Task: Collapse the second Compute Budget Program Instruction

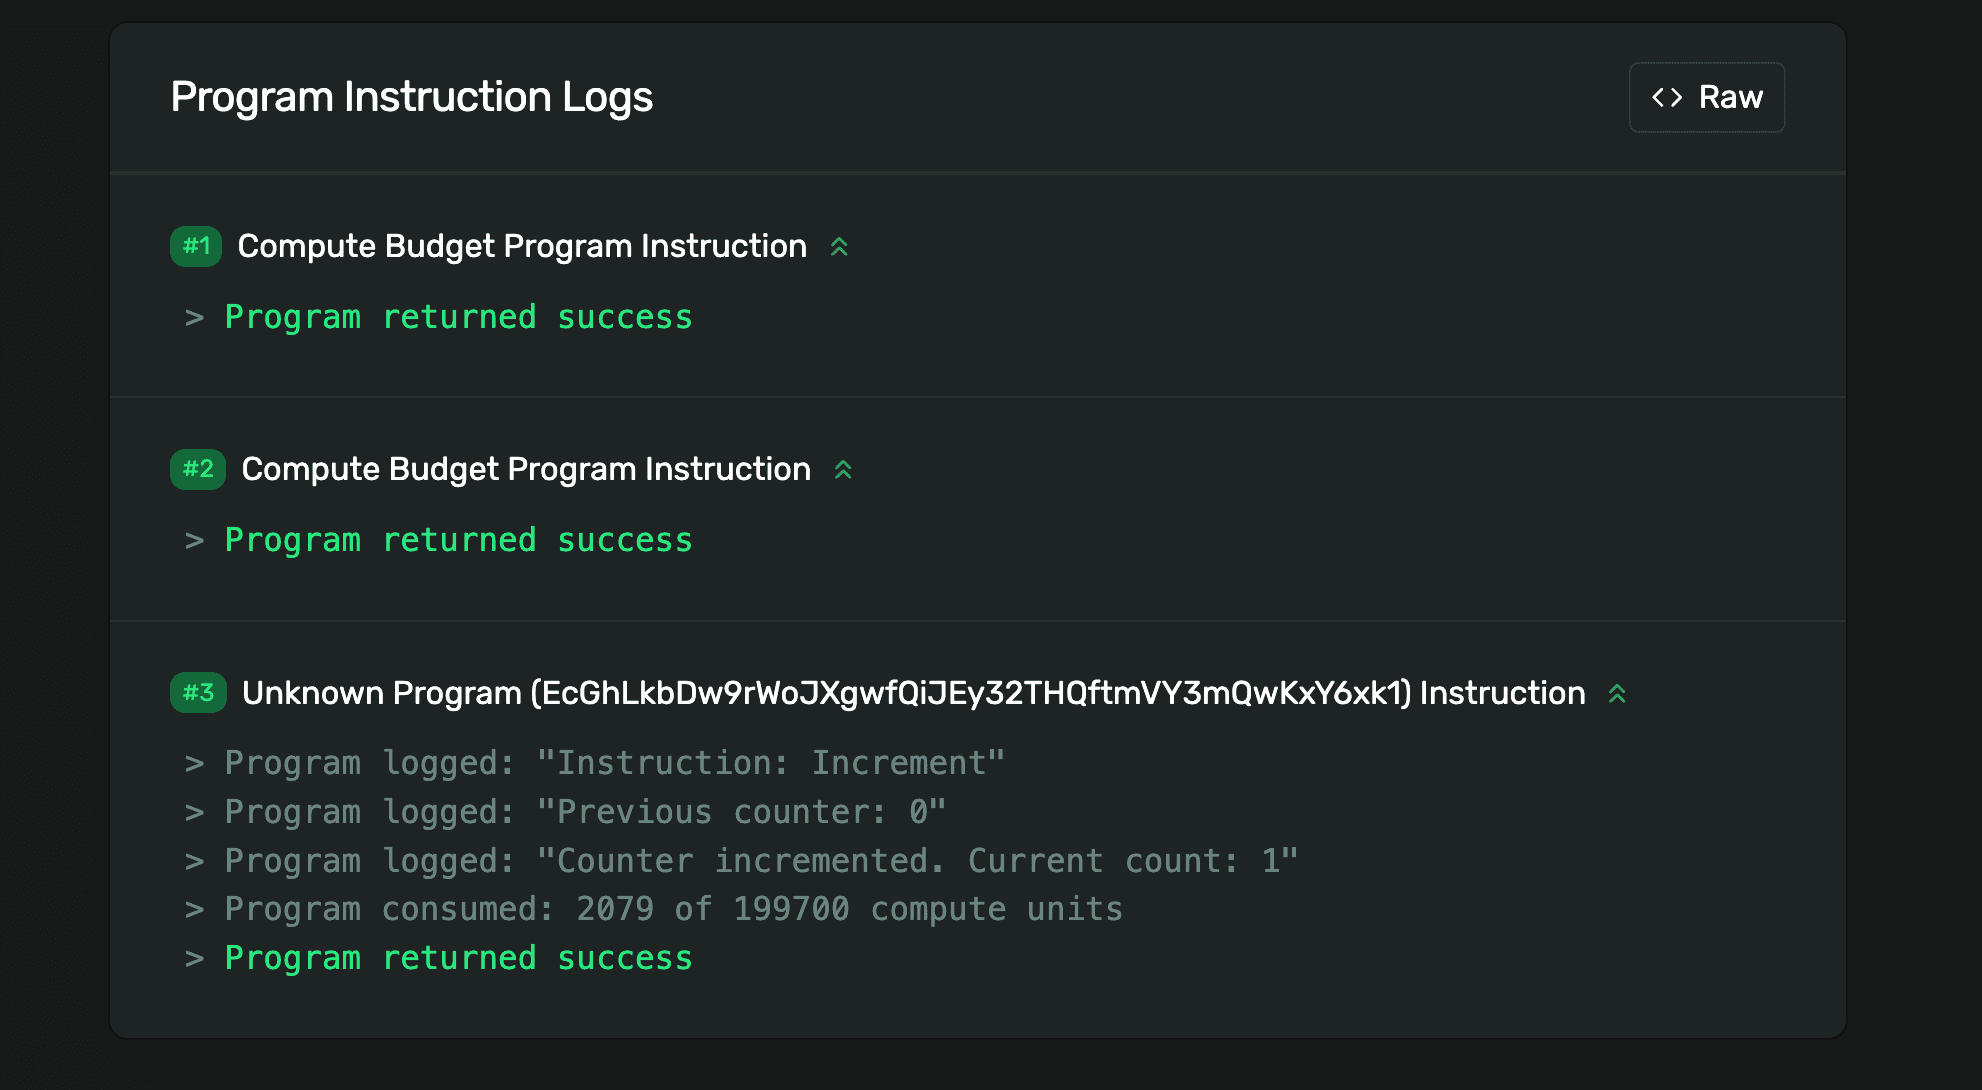Action: [x=844, y=469]
